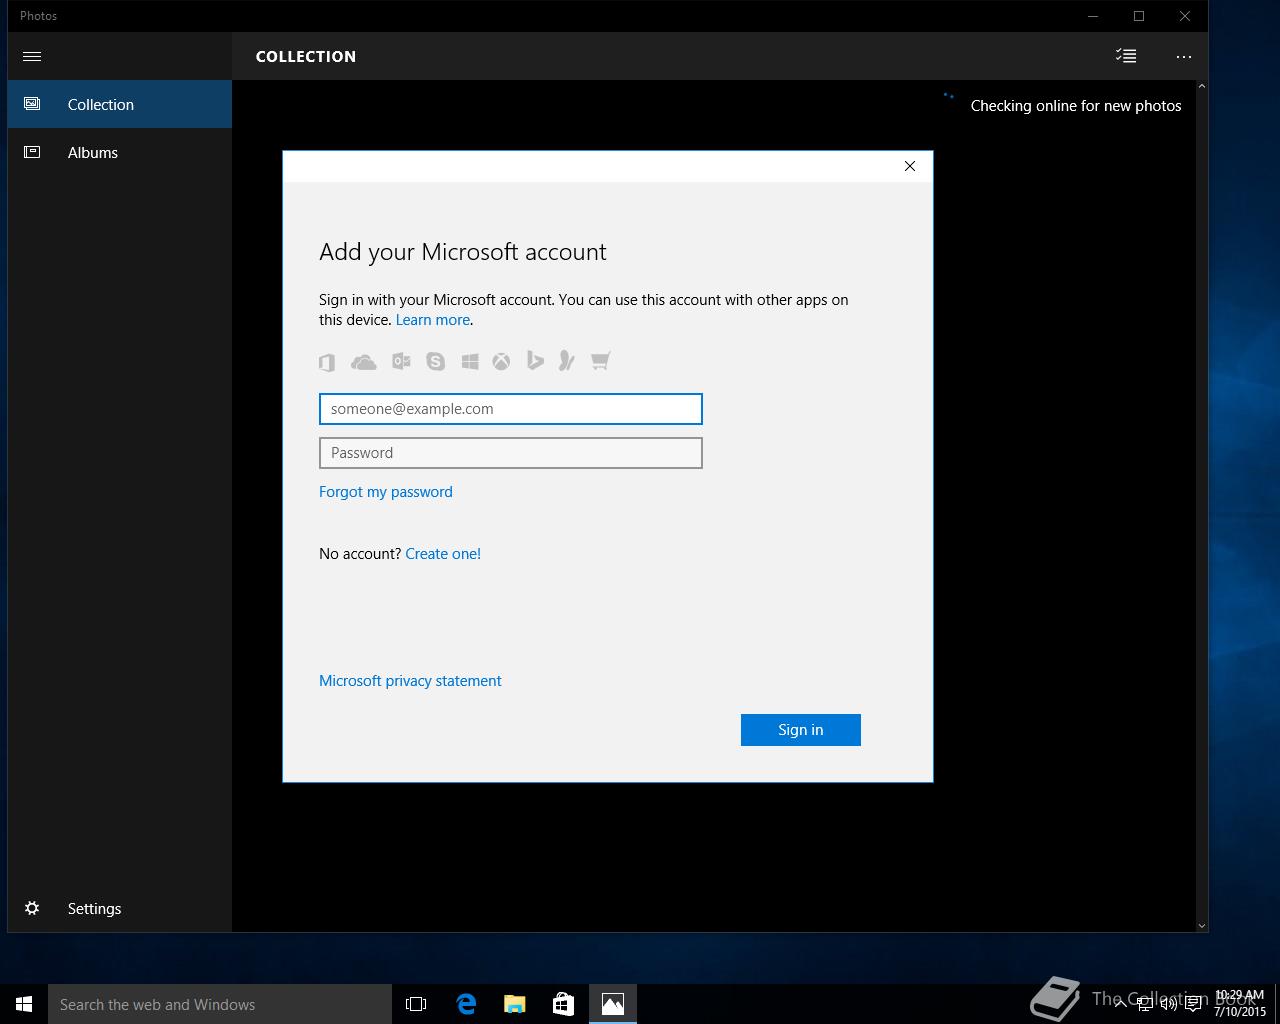Click the scrollbar down arrow
The image size is (1280, 1024).
click(x=1201, y=926)
